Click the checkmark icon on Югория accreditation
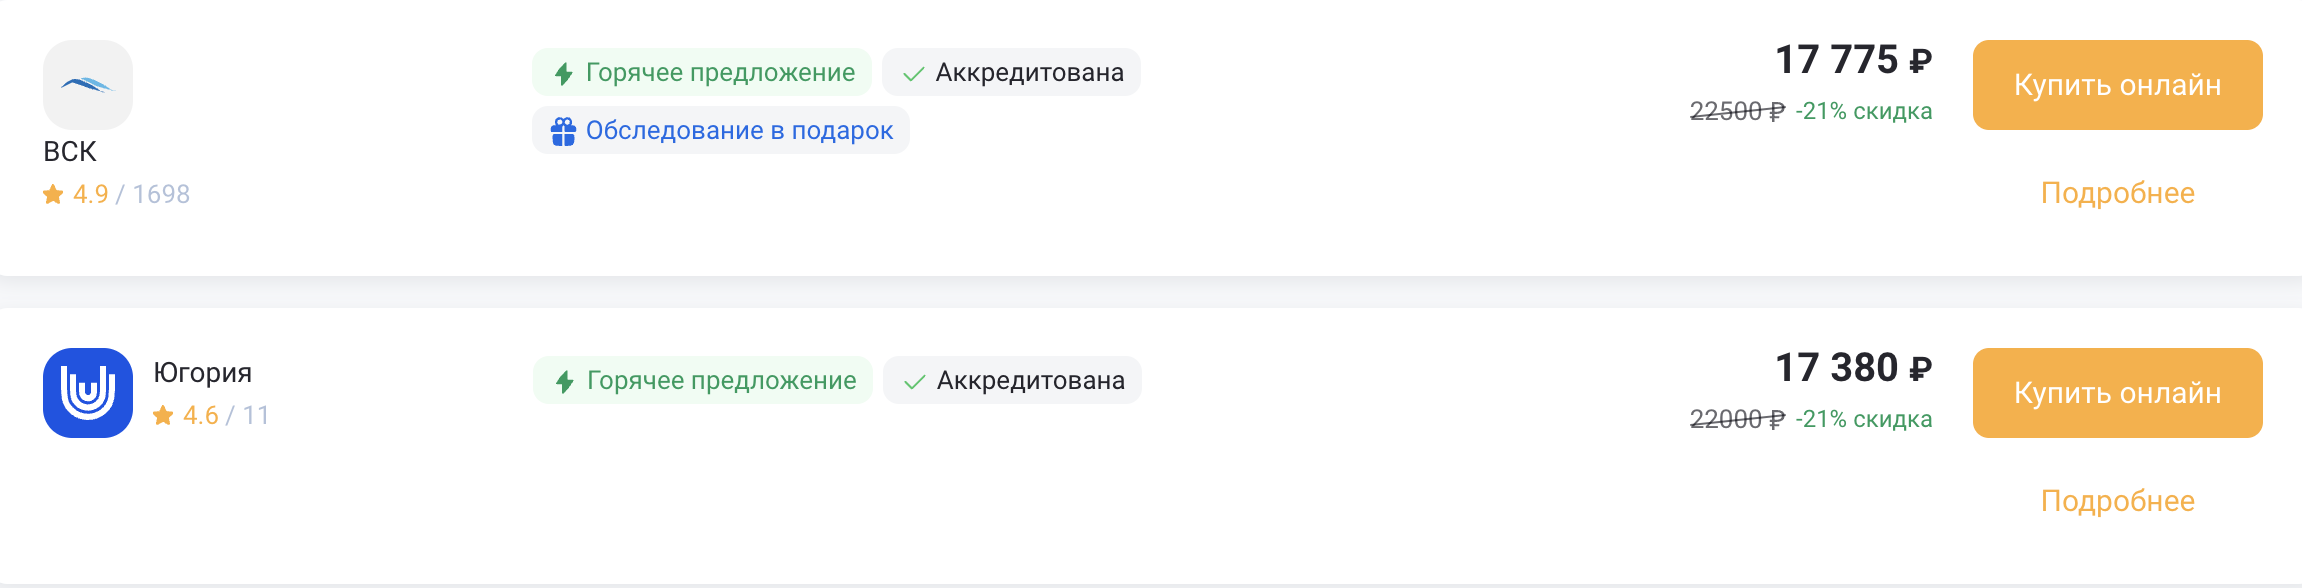 (914, 381)
